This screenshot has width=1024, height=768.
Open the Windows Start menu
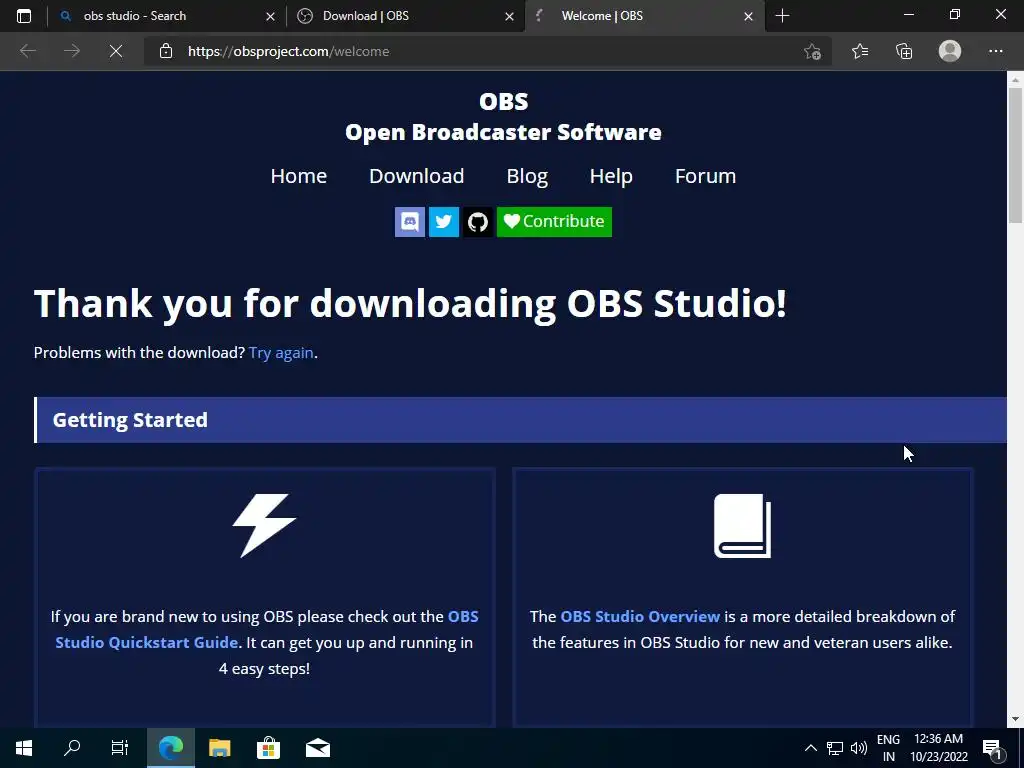coord(24,748)
